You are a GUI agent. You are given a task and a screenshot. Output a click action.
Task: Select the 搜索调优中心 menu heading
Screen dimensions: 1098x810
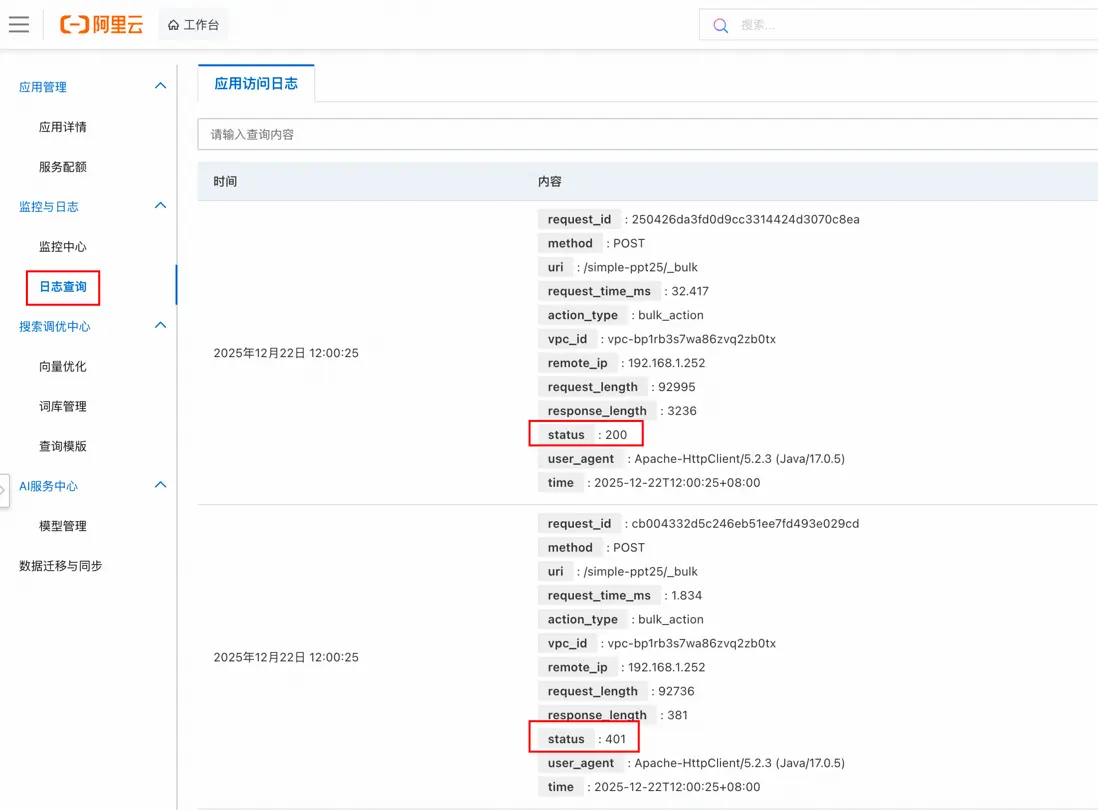55,326
